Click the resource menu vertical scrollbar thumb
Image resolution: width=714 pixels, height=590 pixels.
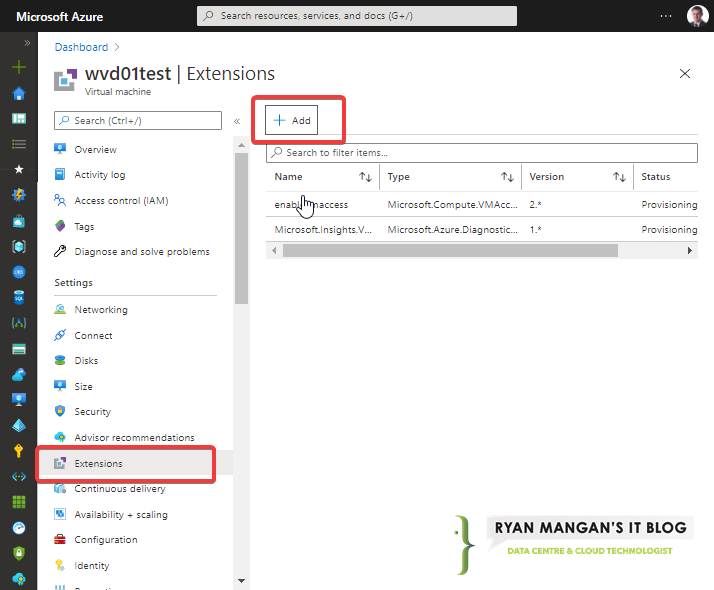click(241, 228)
